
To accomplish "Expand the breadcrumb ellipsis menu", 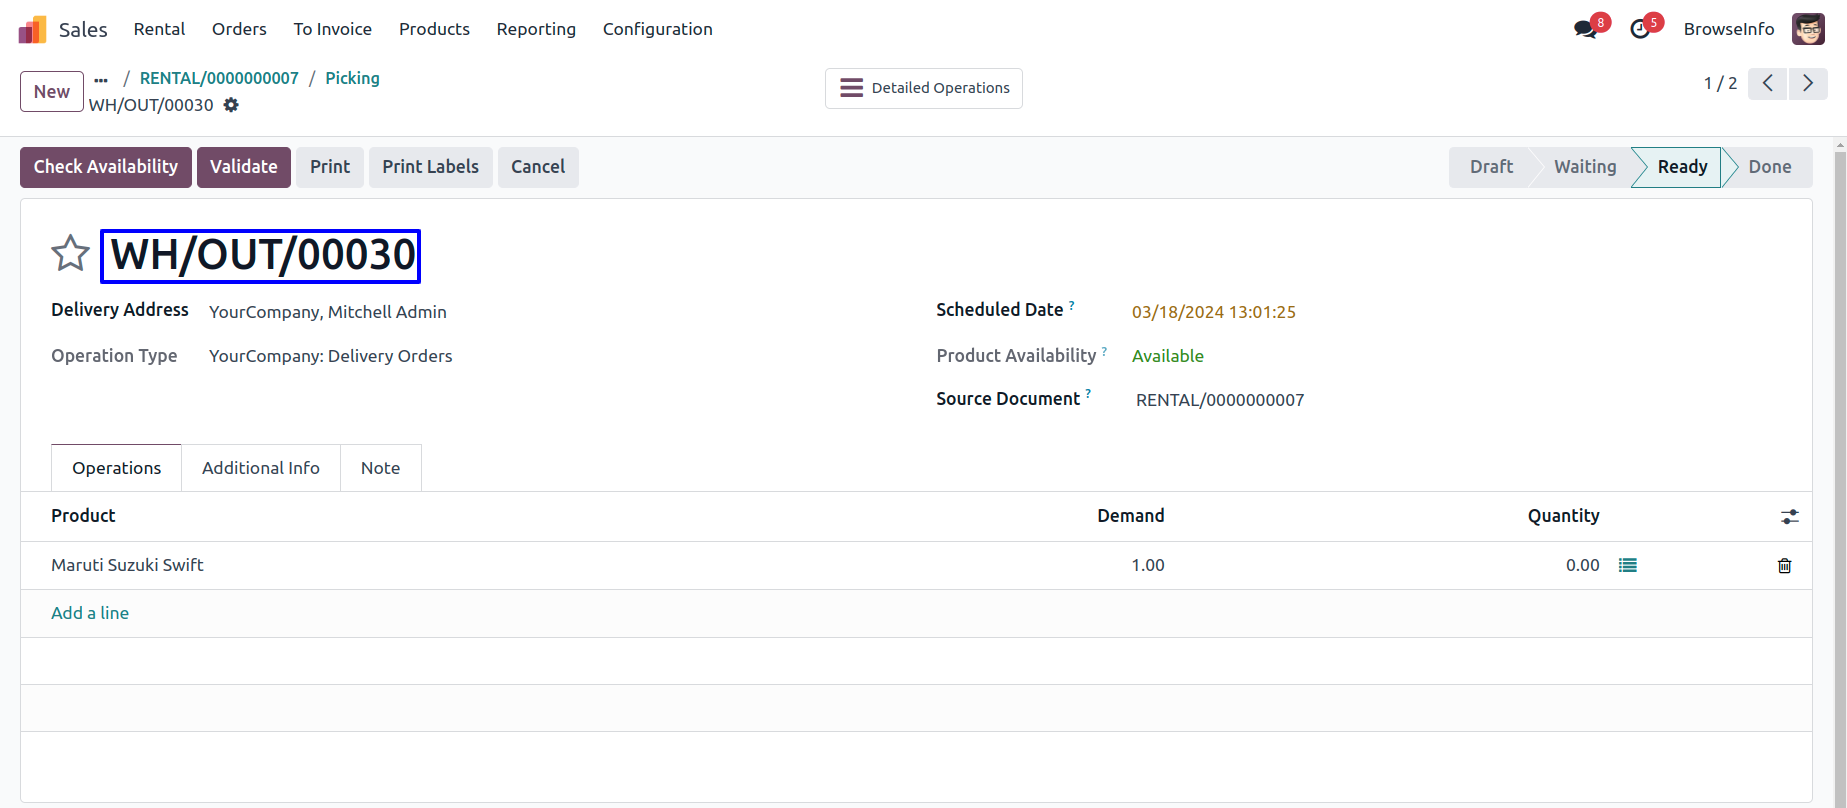I will tap(101, 79).
